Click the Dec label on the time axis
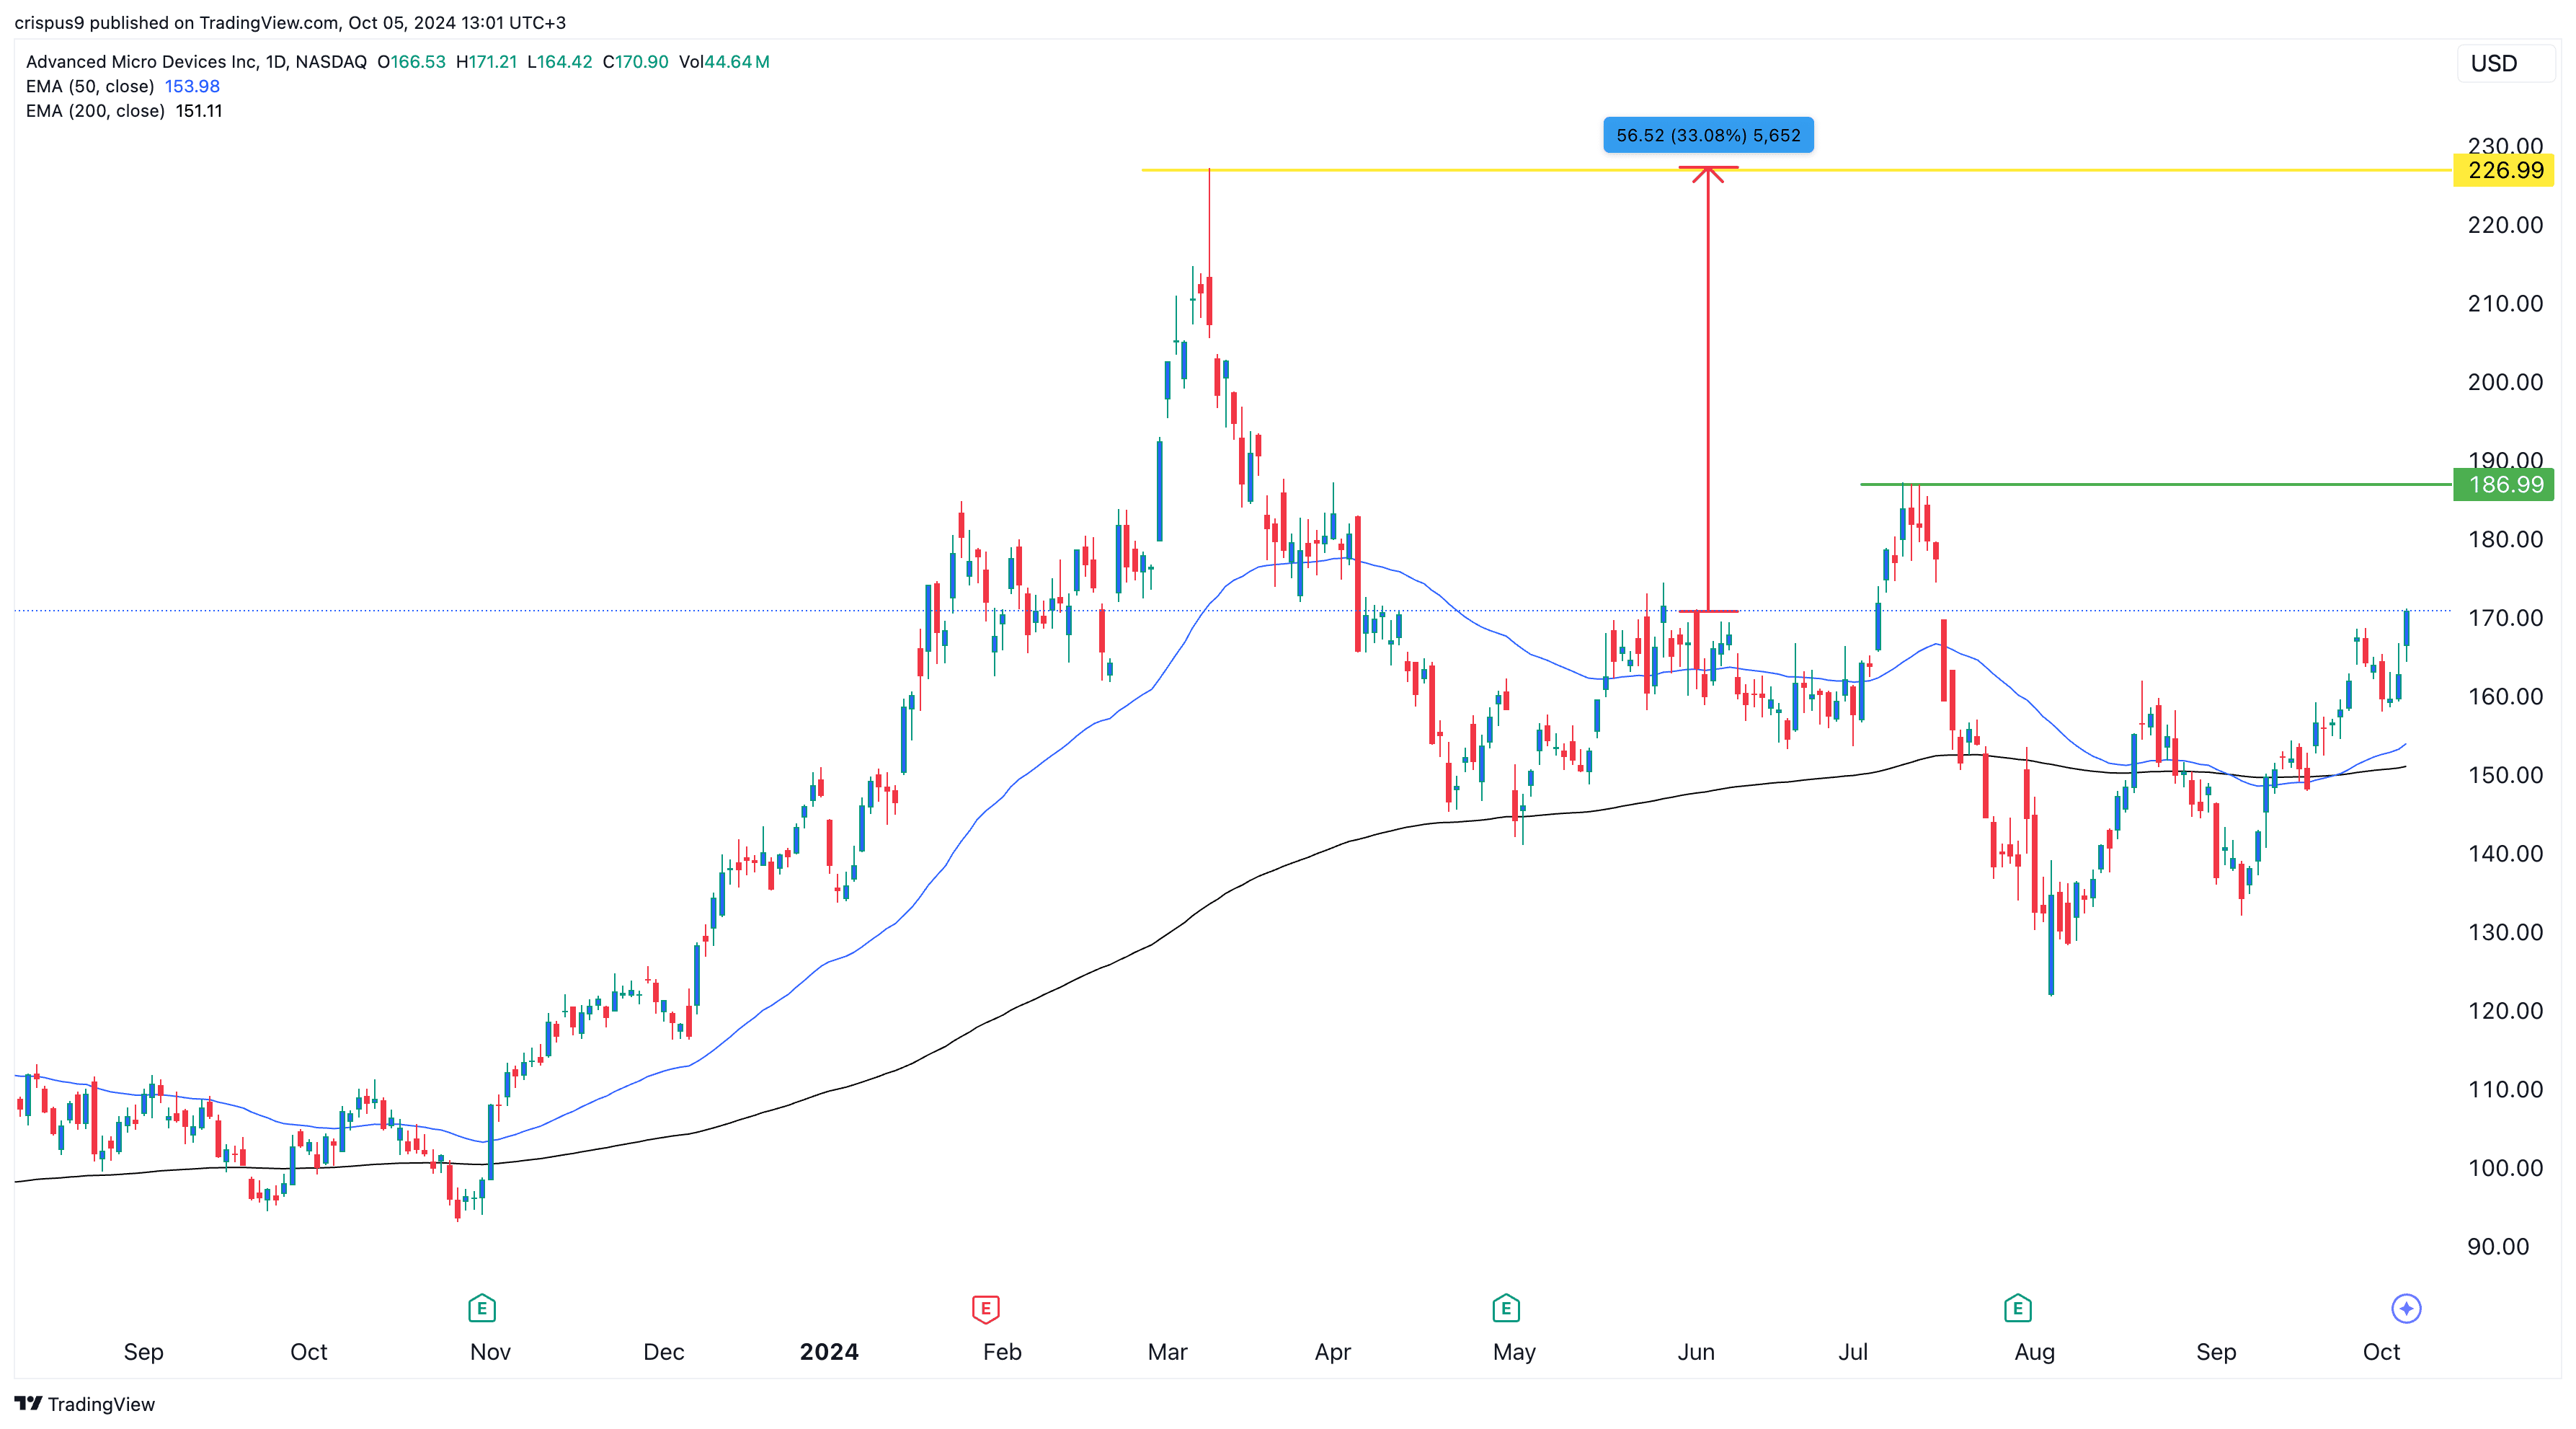 point(664,1351)
